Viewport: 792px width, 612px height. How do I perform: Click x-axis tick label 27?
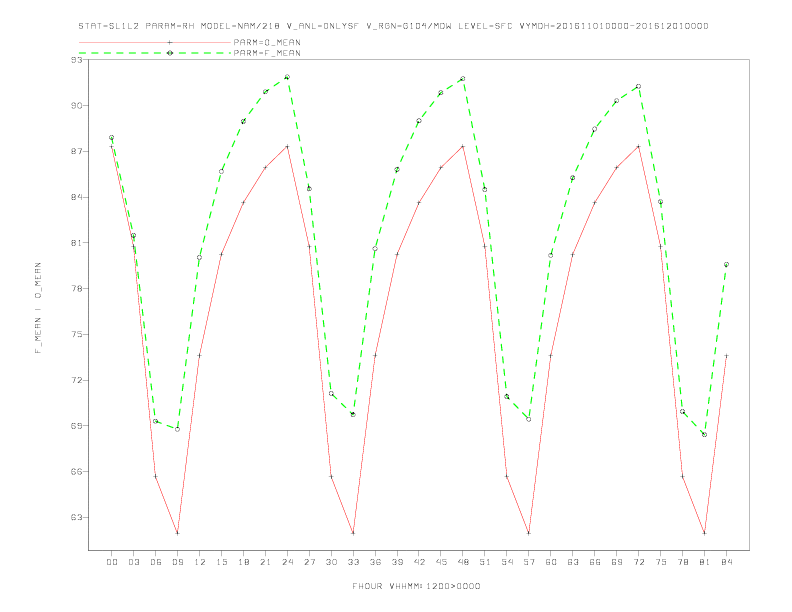point(309,562)
